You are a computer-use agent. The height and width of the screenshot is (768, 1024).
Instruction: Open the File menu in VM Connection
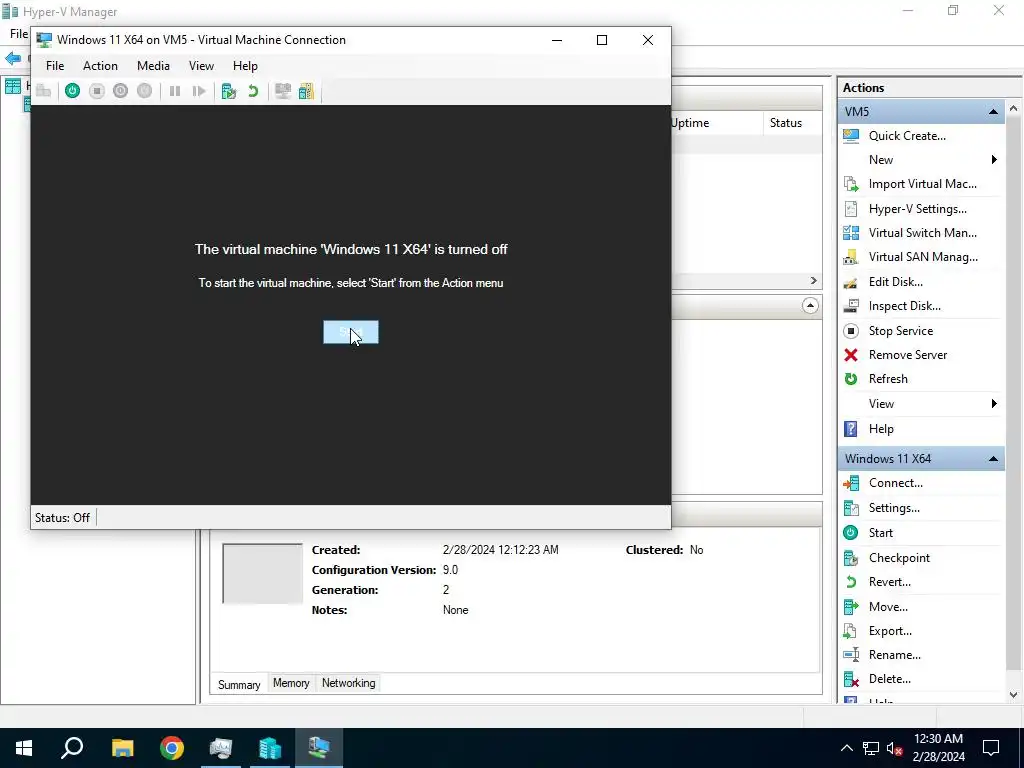55,66
